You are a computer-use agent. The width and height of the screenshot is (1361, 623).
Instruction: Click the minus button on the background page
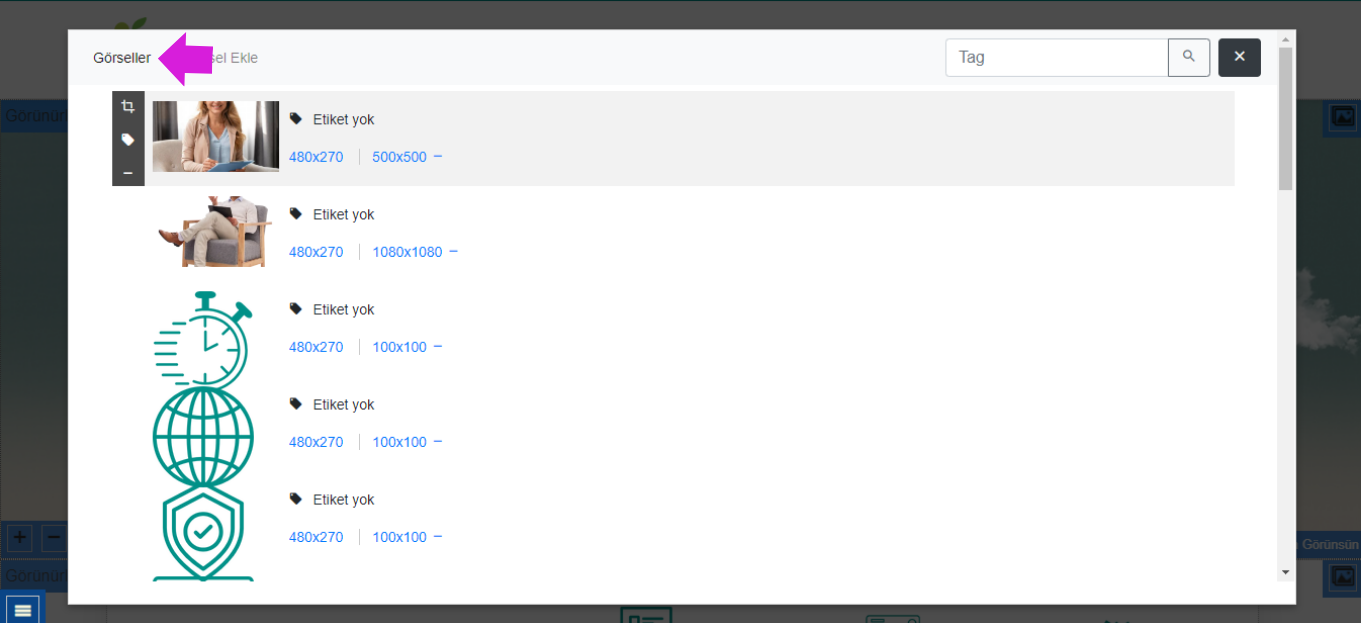[54, 538]
